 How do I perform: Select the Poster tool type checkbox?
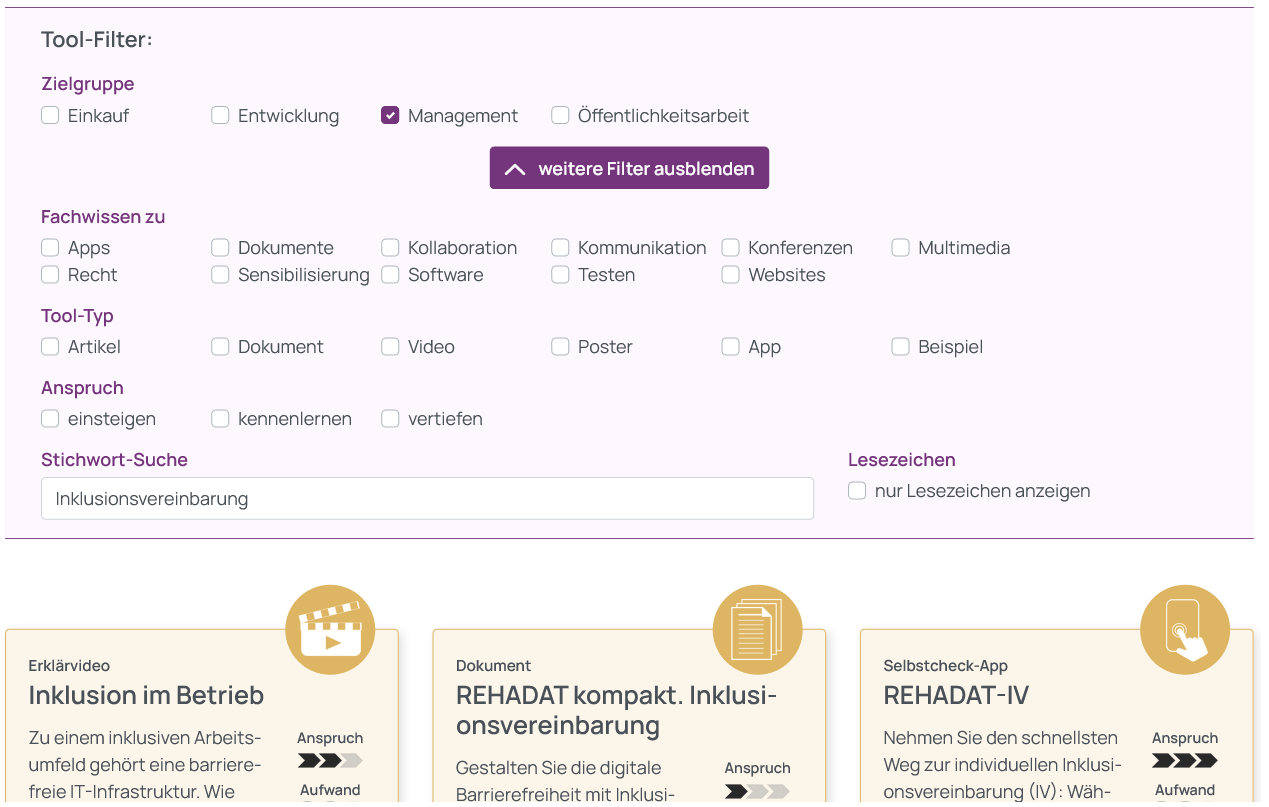point(560,346)
